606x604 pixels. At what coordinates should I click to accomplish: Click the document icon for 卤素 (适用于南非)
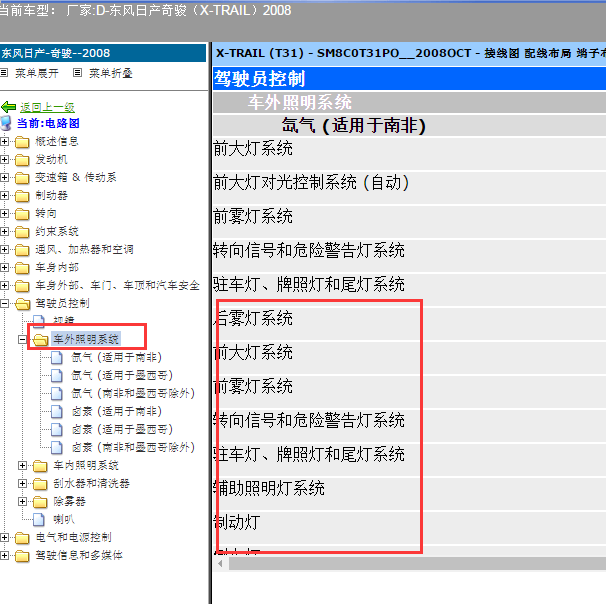[x=57, y=412]
